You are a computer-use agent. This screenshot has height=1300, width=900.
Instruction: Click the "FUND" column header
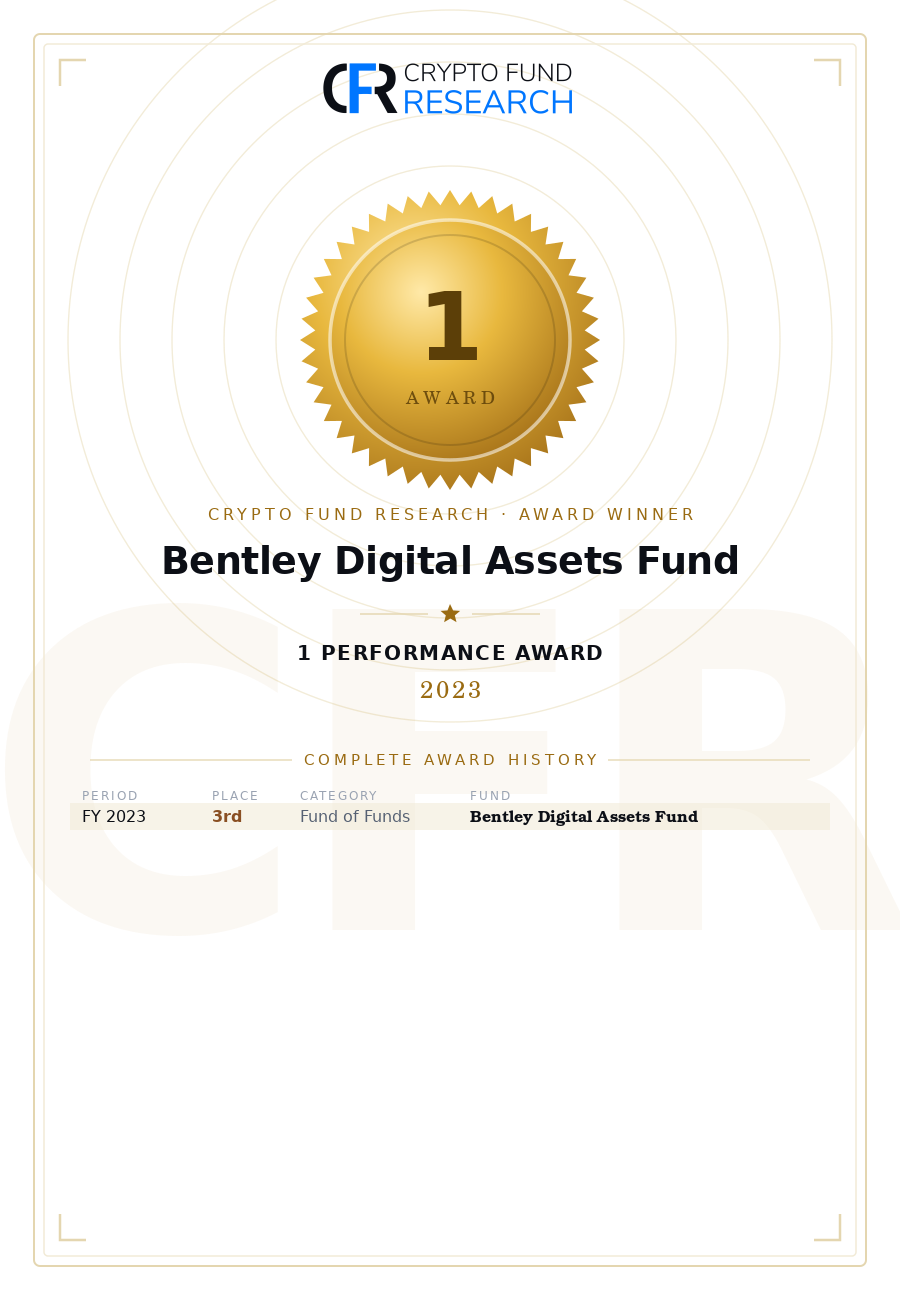(x=490, y=796)
